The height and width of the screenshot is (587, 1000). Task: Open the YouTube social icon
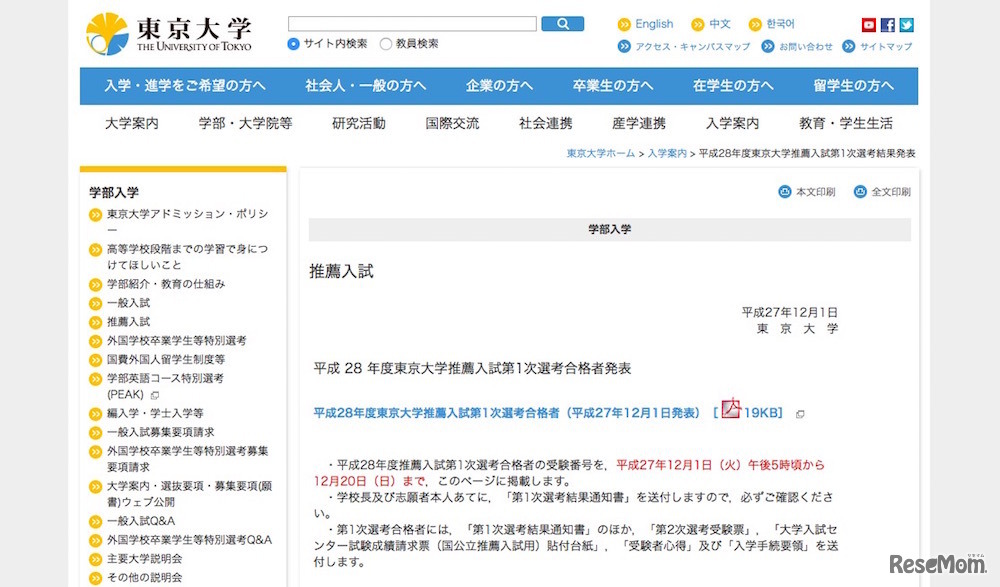coord(869,25)
